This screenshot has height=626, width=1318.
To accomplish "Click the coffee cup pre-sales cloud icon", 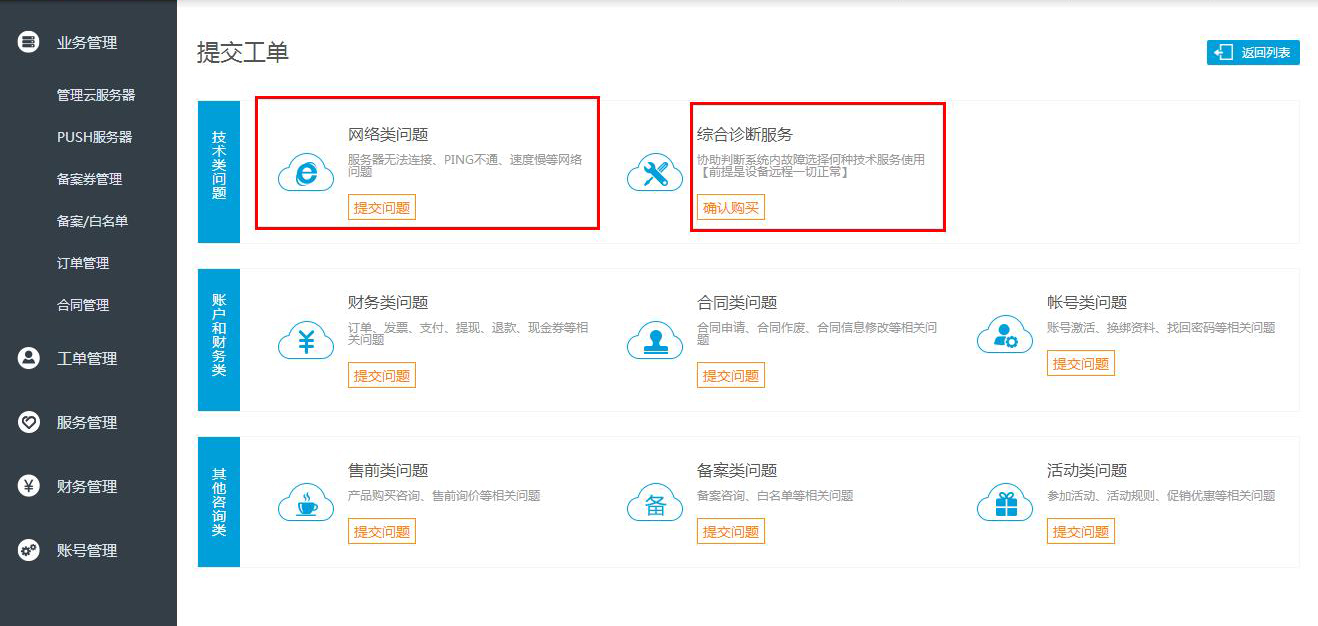I will click(306, 504).
